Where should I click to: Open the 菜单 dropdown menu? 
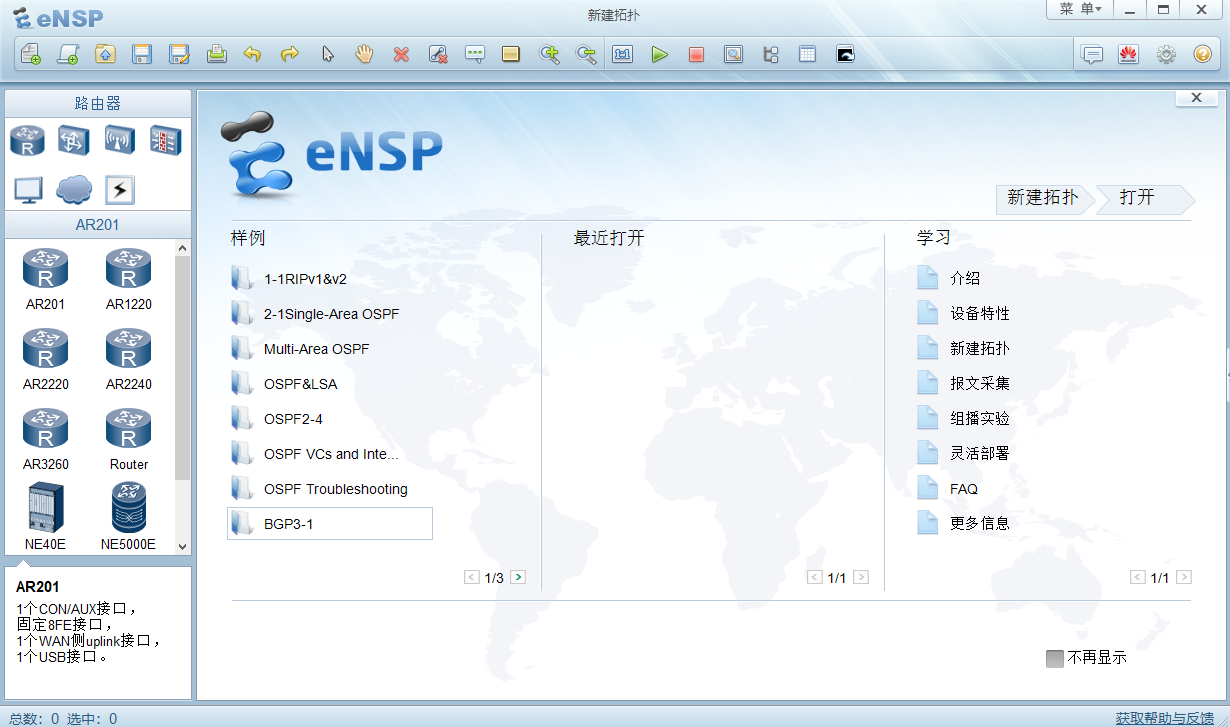[1081, 9]
